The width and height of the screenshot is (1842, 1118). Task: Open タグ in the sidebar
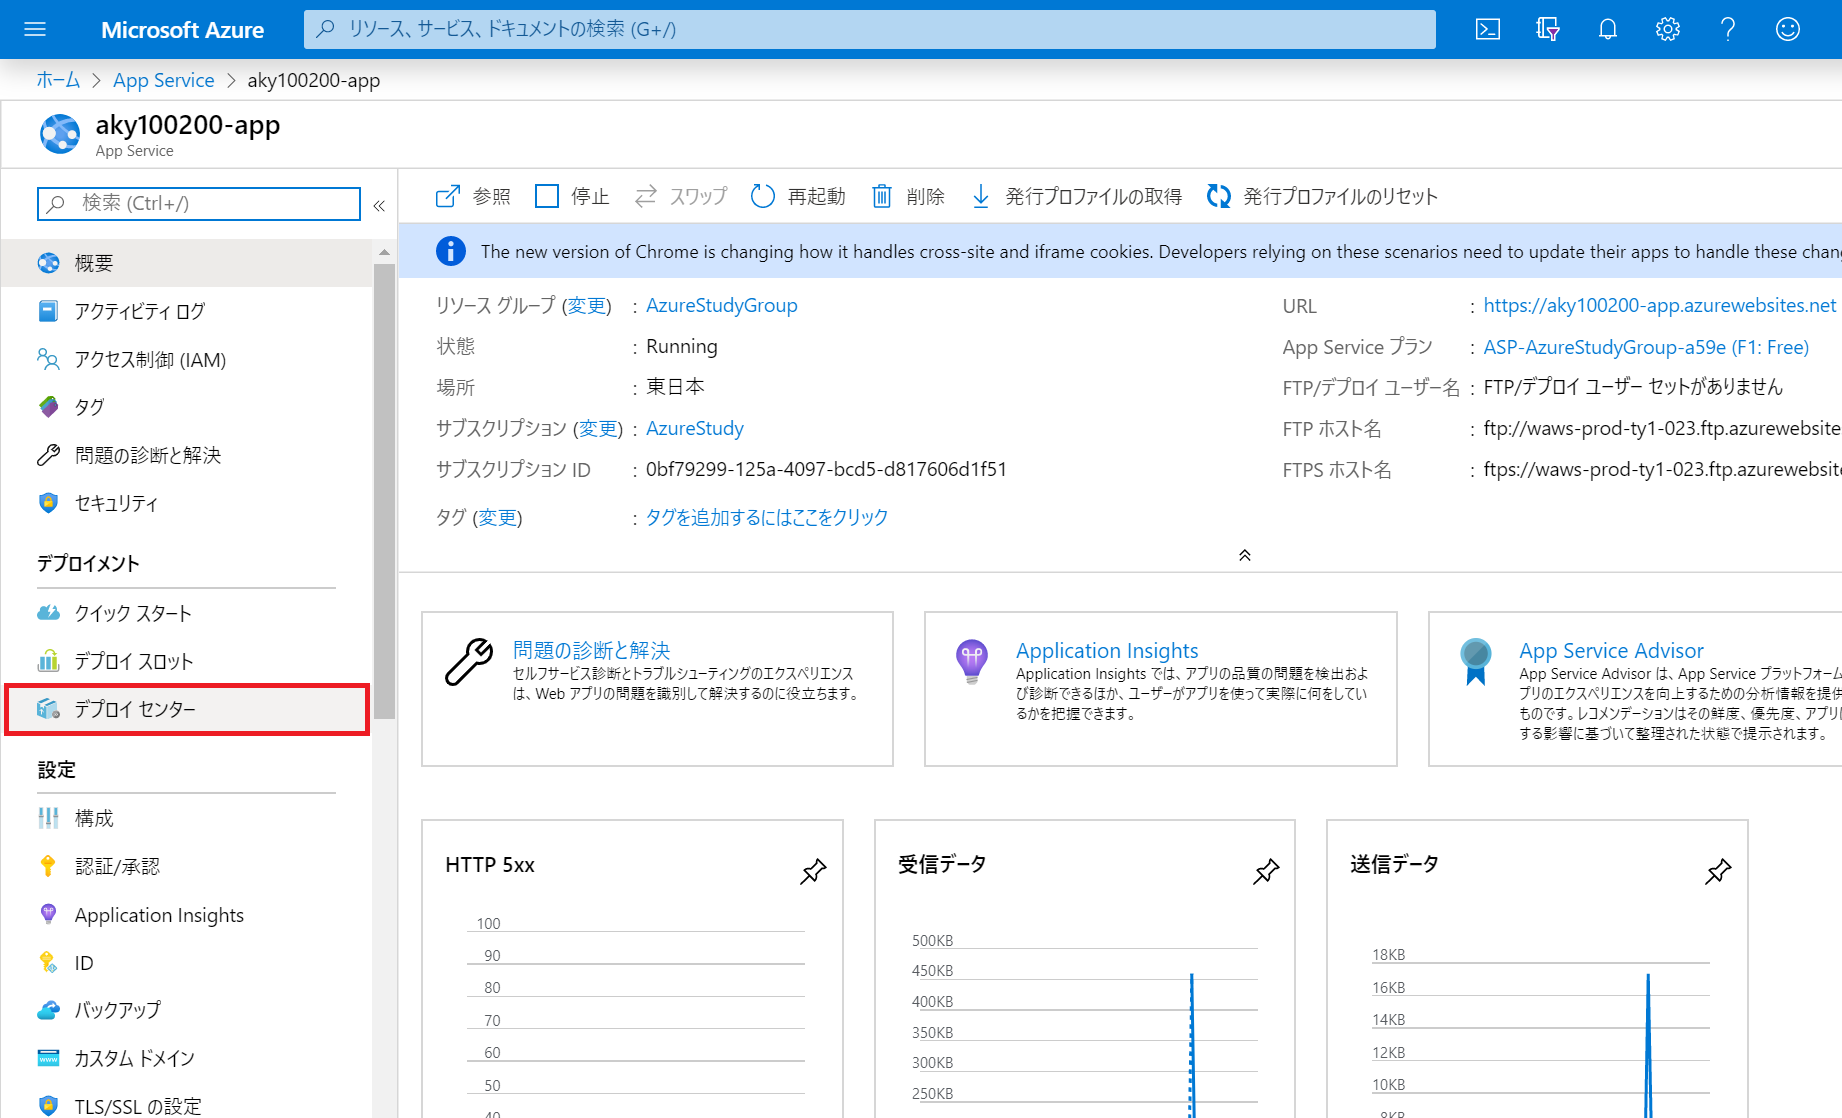click(186, 407)
